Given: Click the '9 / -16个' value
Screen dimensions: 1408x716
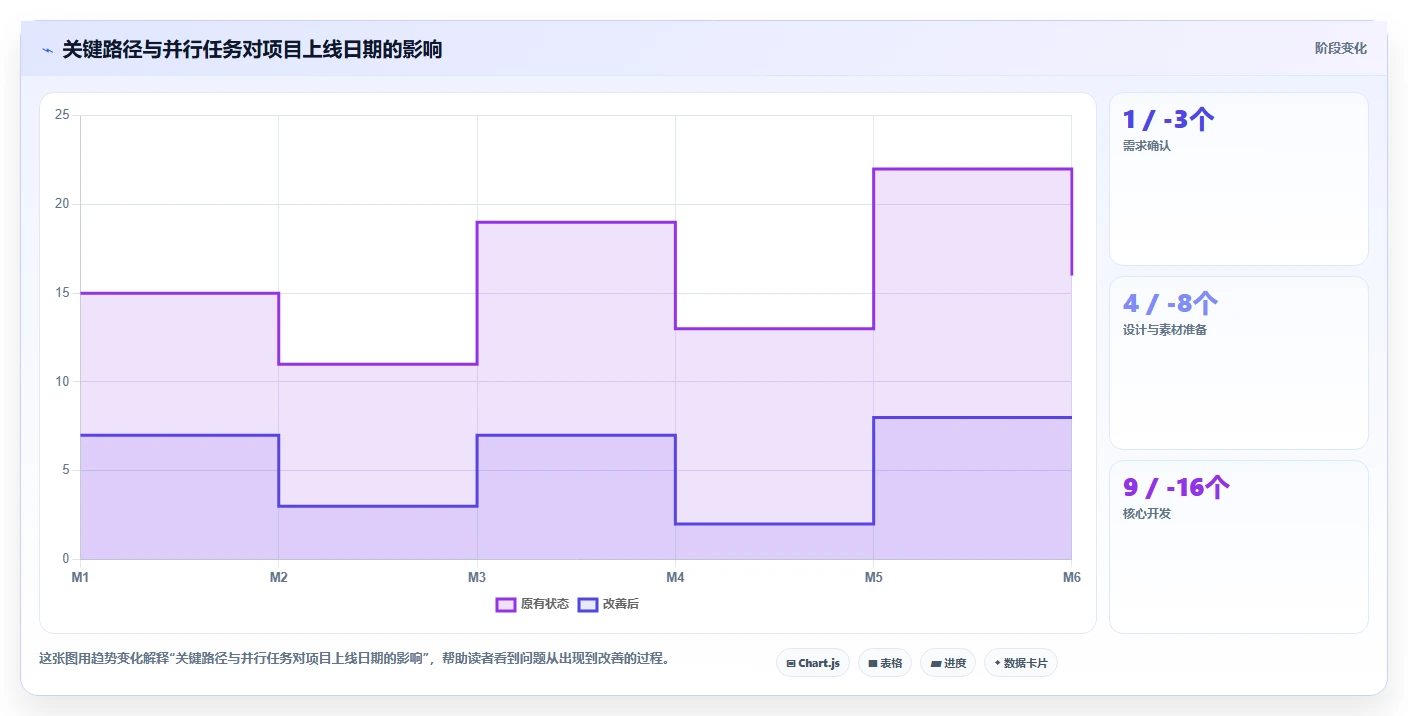Looking at the screenshot, I should (1176, 488).
